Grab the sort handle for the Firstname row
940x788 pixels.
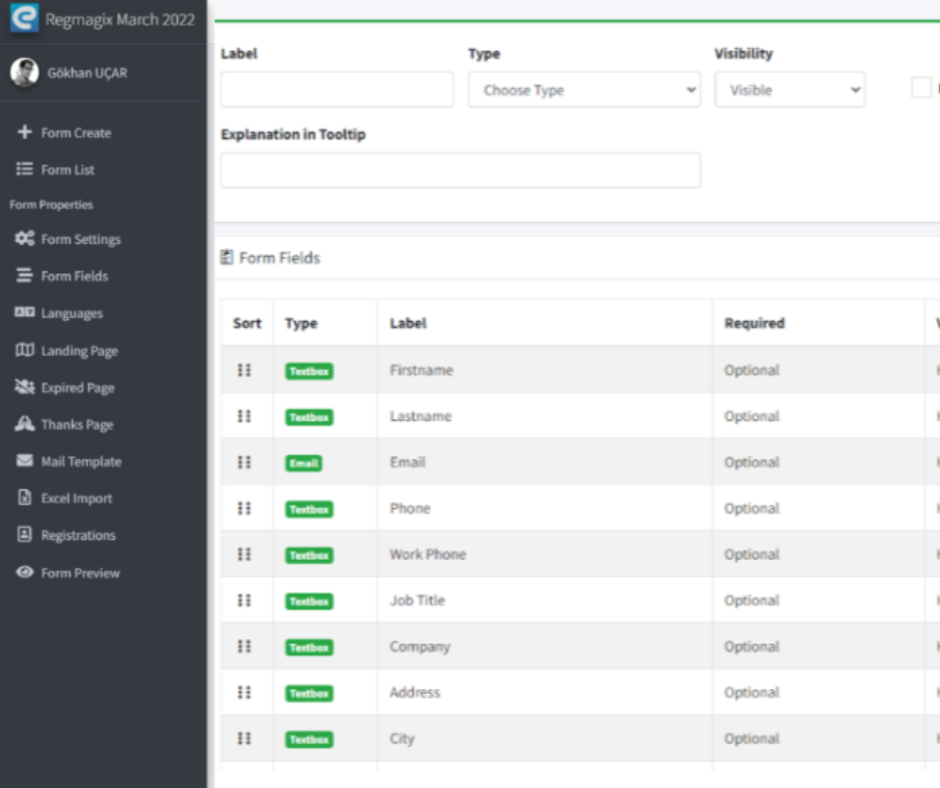pyautogui.click(x=244, y=370)
